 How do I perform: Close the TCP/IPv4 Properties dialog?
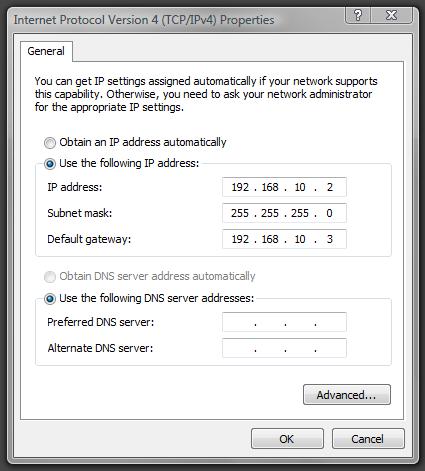point(392,15)
